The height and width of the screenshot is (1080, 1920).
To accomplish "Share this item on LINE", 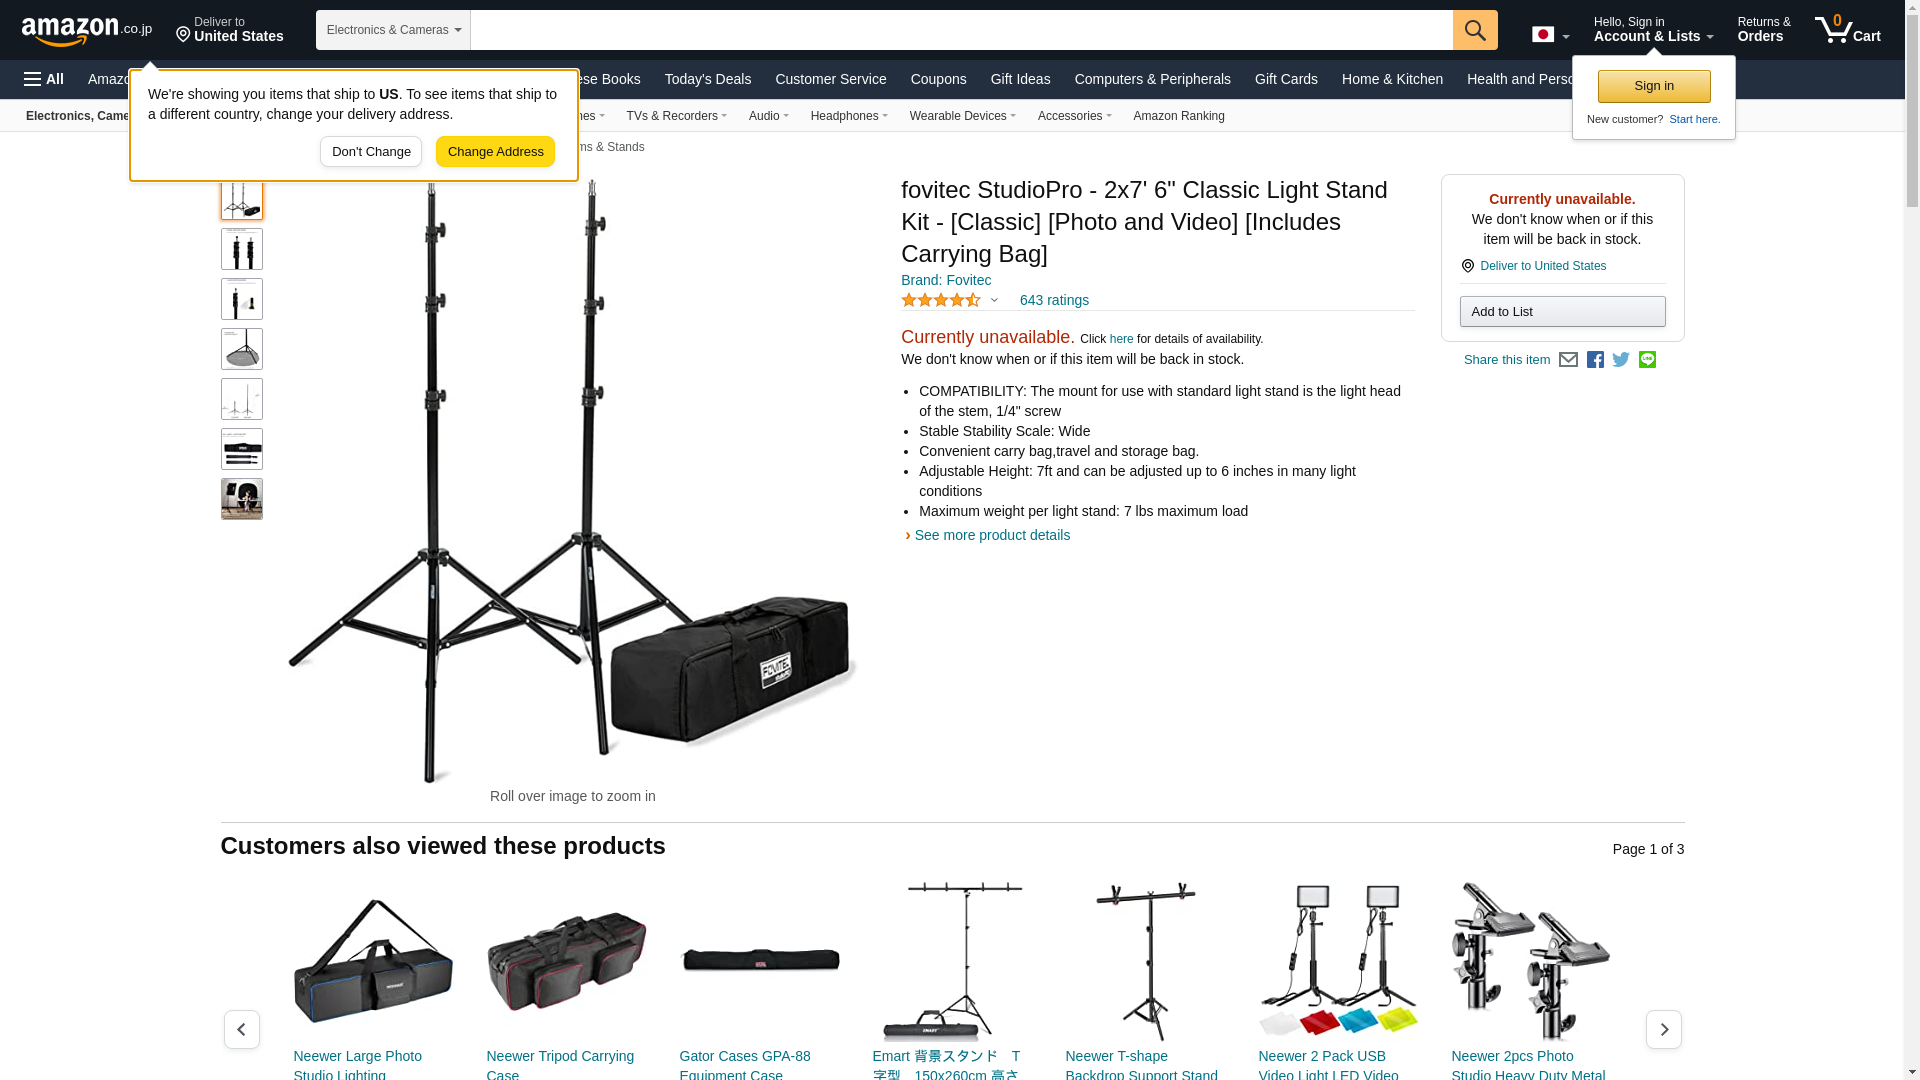I will point(1647,360).
